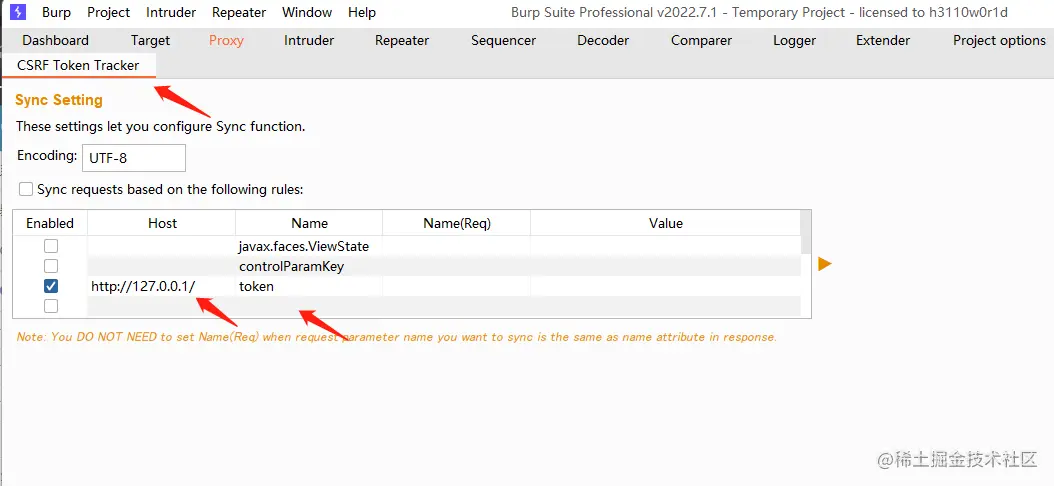Click the Host column header
1054x486 pixels.
(x=162, y=223)
